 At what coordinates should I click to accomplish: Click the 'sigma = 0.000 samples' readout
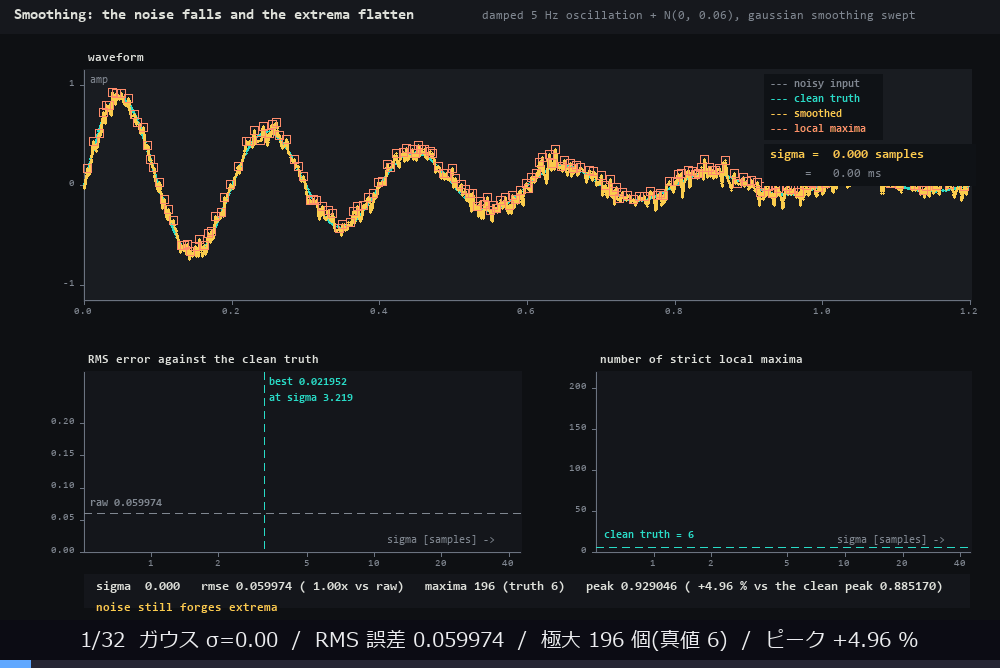coord(846,154)
